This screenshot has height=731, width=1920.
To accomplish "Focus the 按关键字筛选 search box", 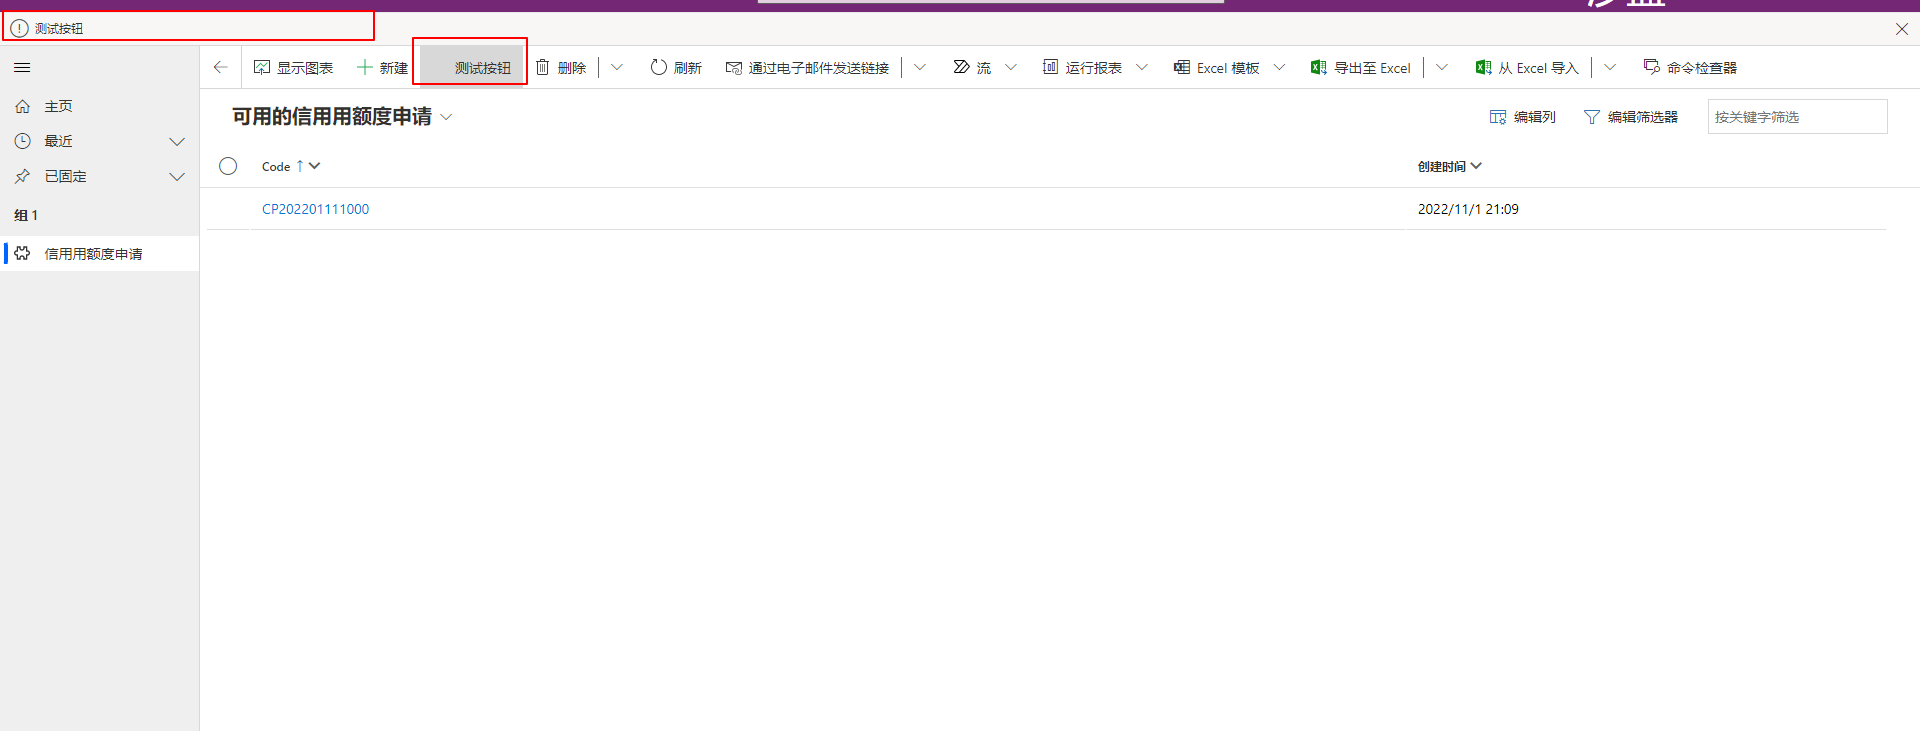I will pos(1797,117).
